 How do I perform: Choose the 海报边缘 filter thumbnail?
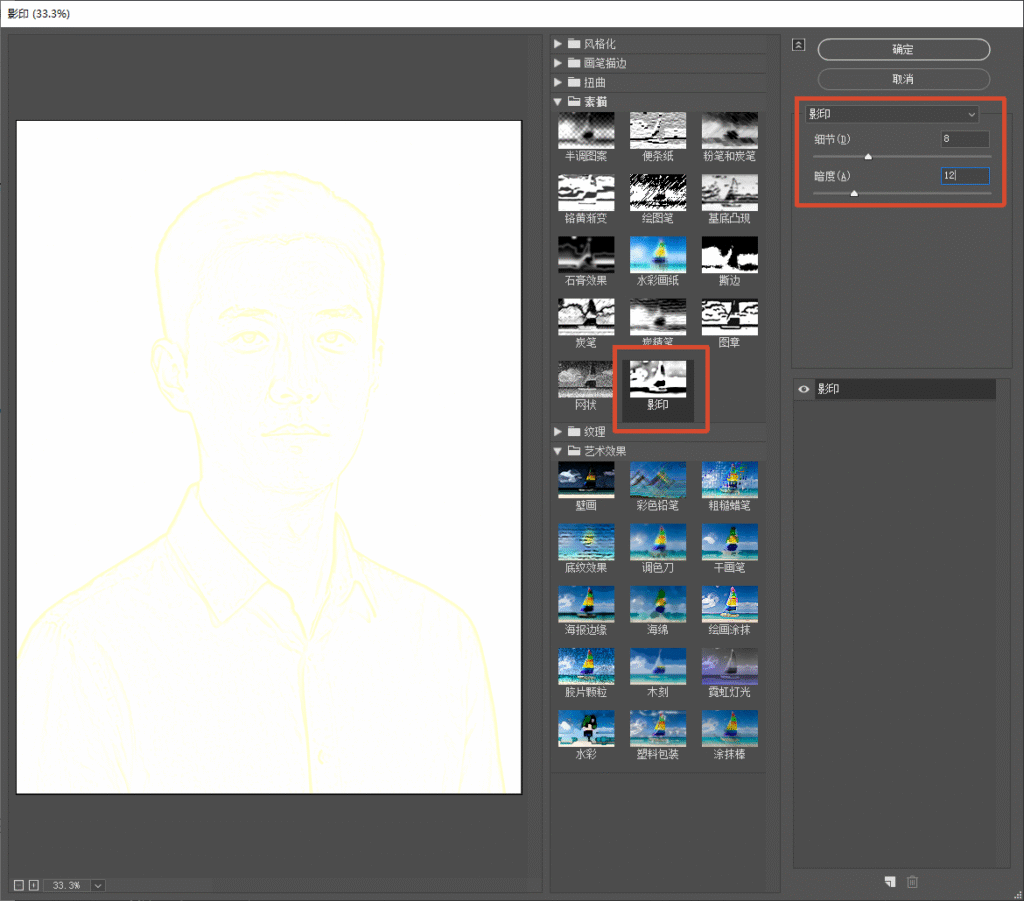586,605
